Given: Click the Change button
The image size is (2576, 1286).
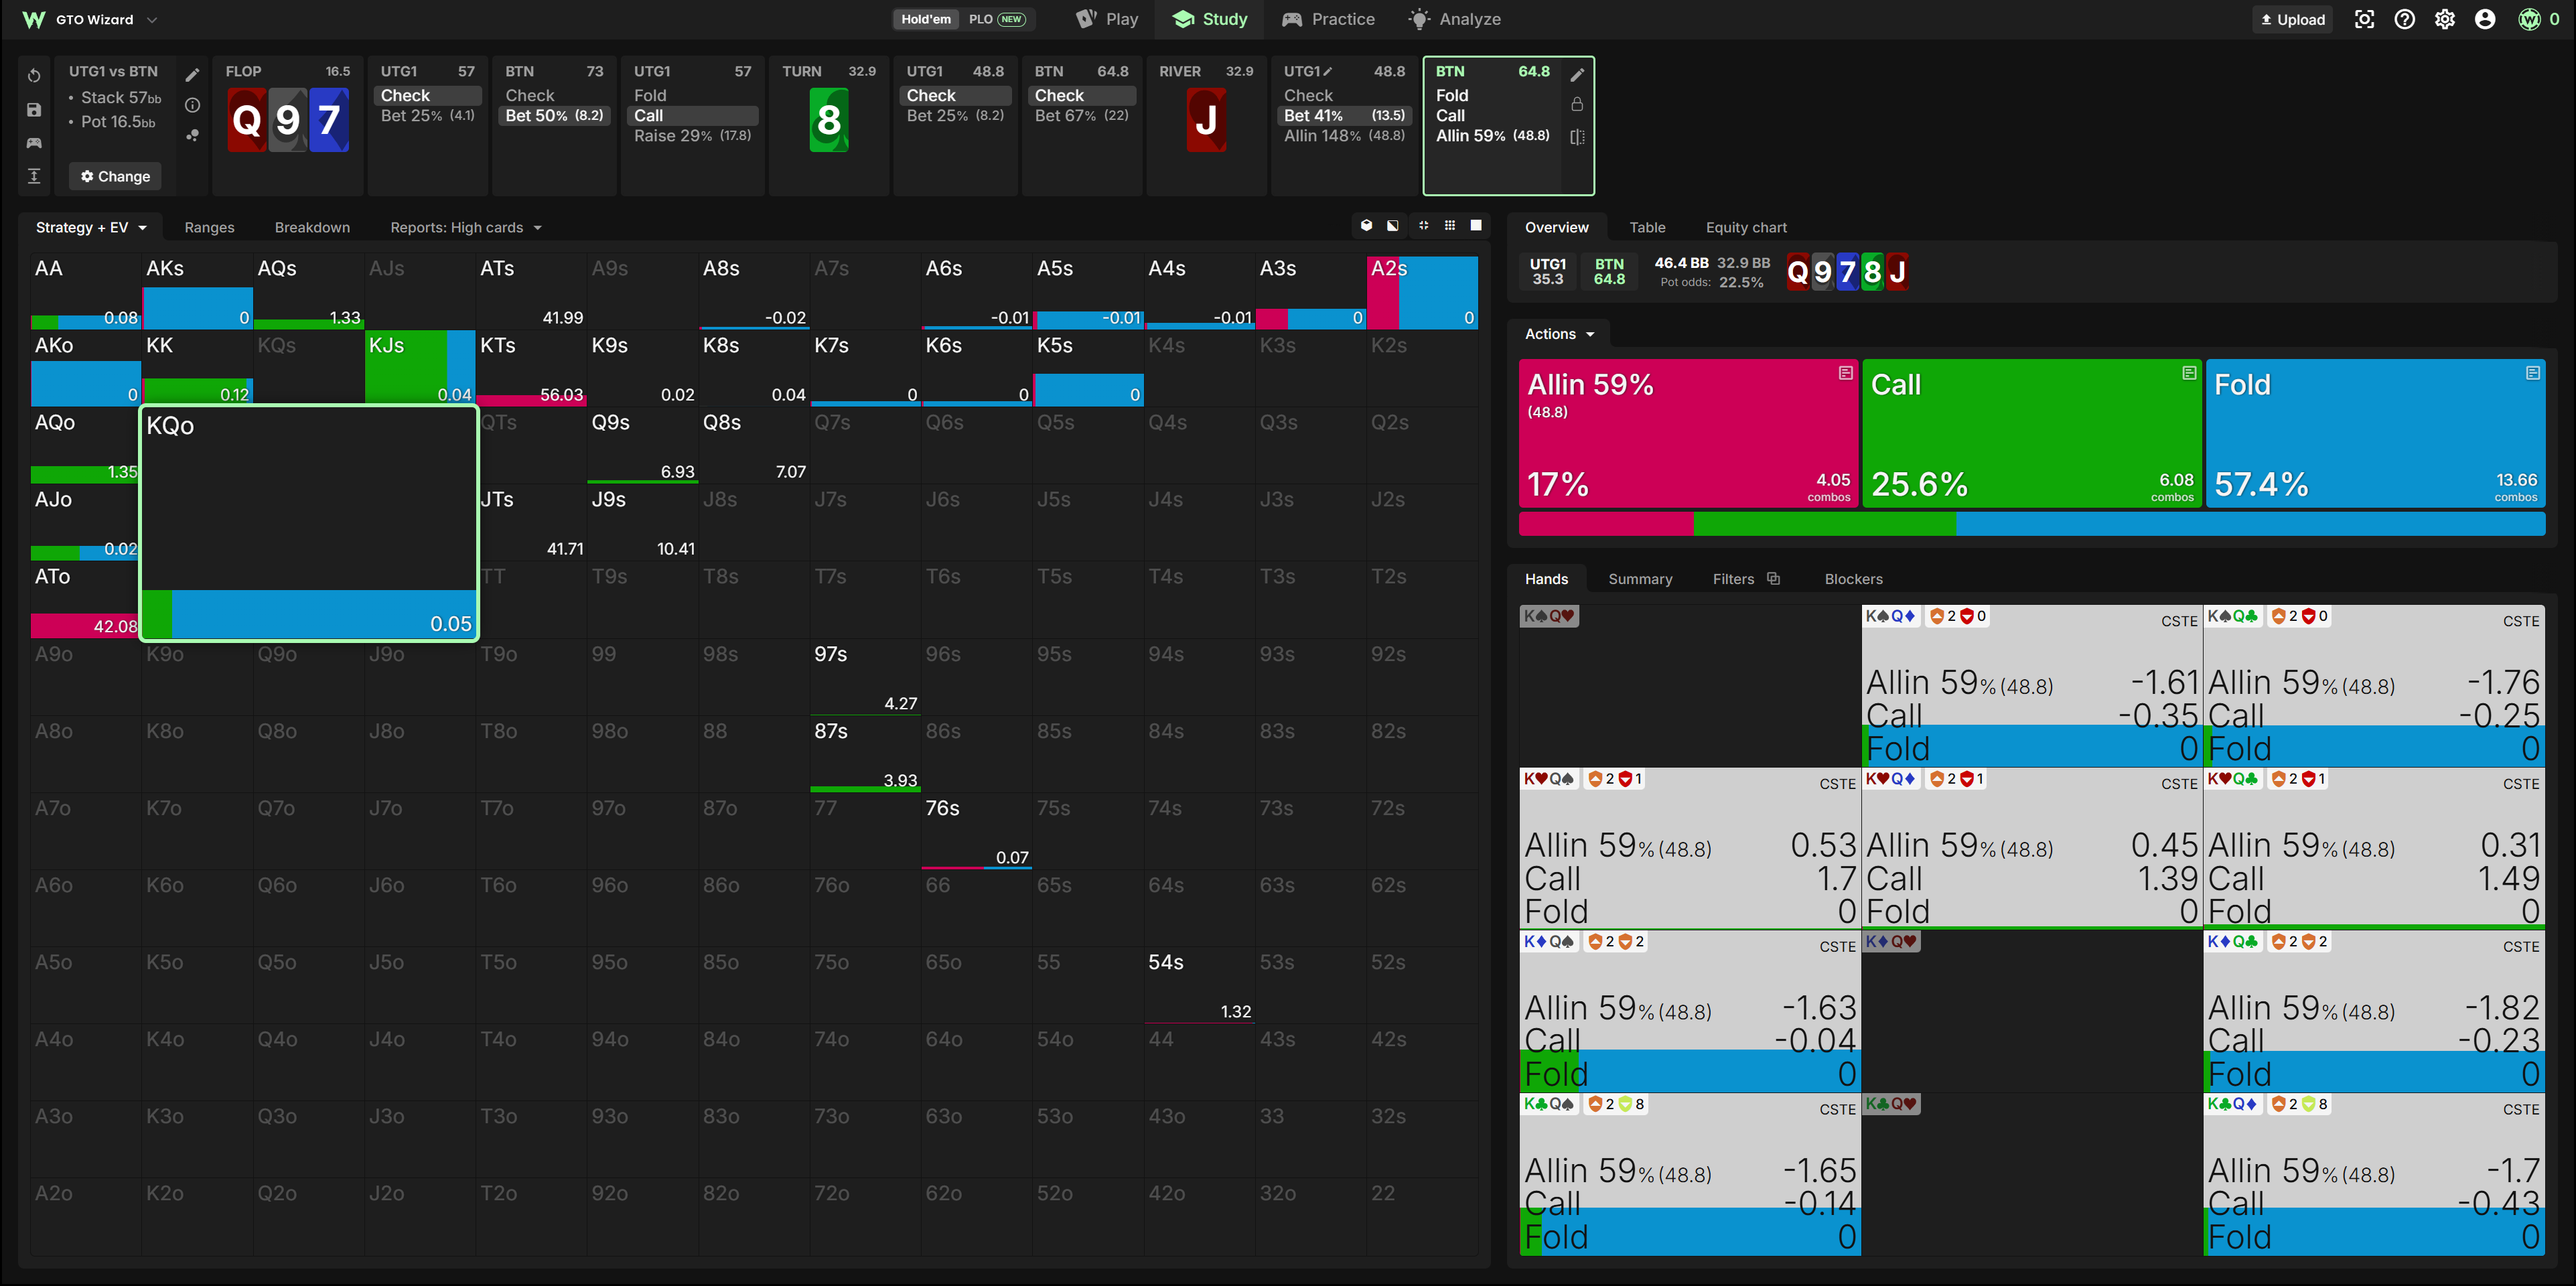Looking at the screenshot, I should 115,176.
